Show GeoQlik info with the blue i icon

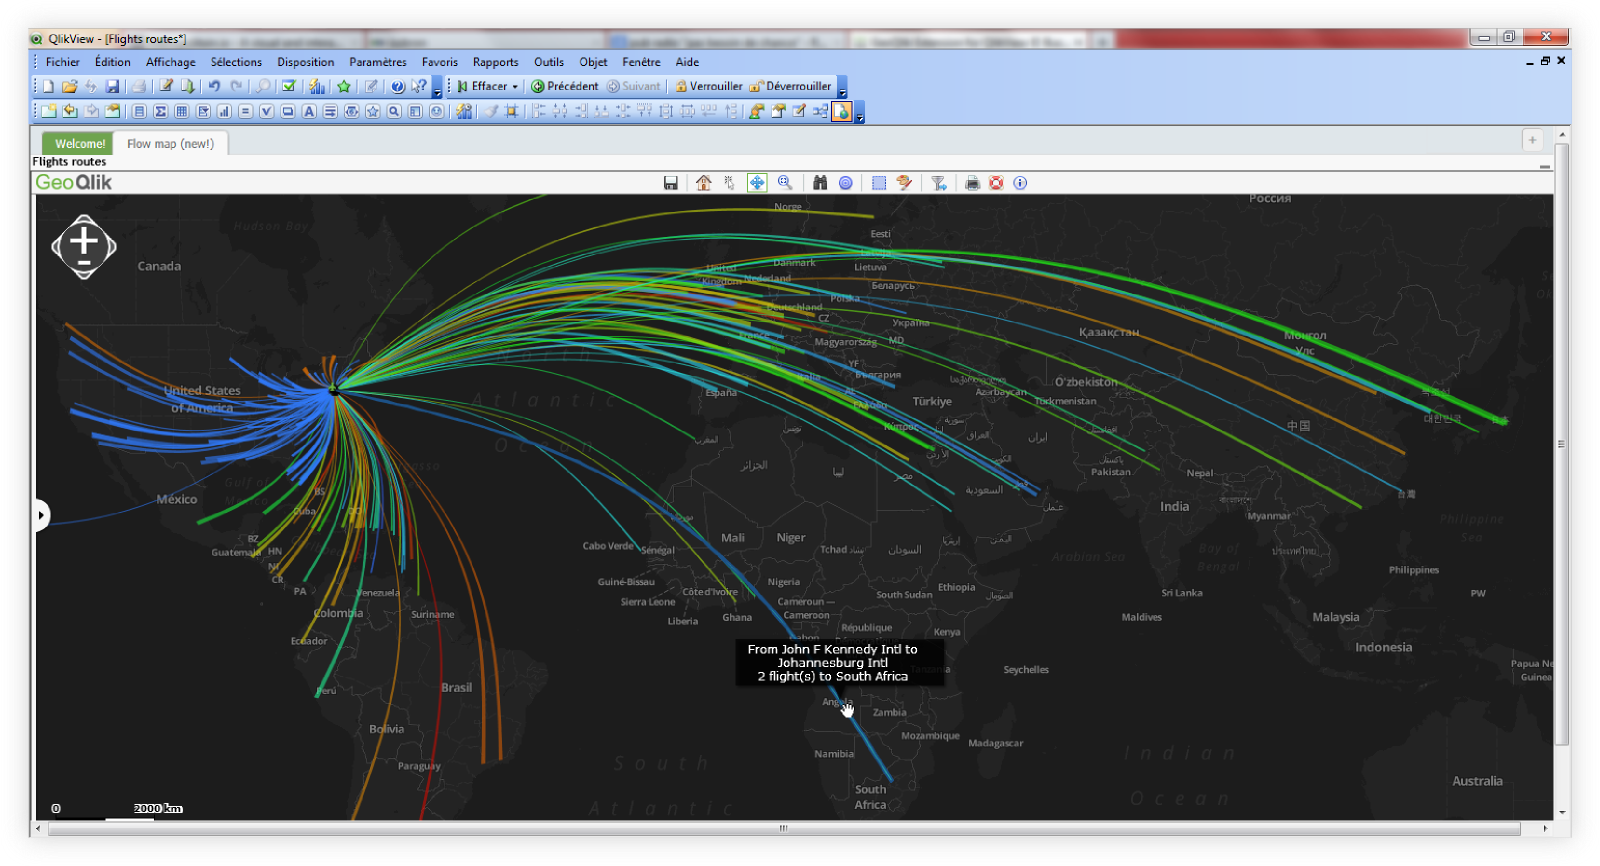point(1020,183)
